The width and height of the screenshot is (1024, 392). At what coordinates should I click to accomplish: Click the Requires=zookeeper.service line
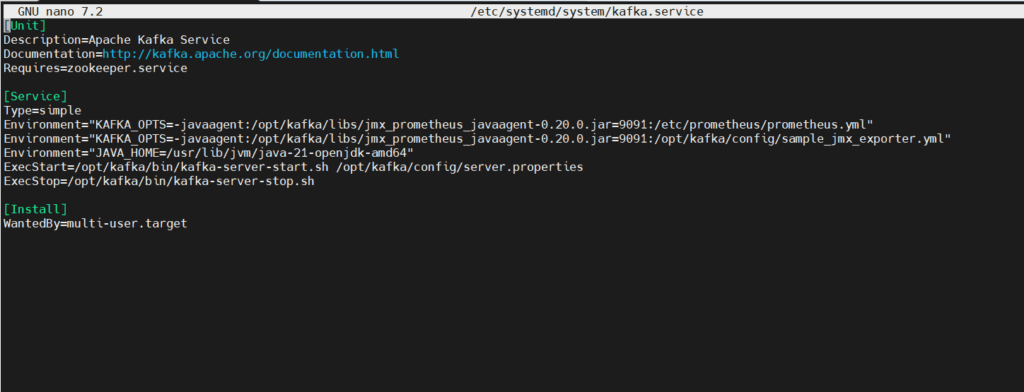[x=95, y=68]
